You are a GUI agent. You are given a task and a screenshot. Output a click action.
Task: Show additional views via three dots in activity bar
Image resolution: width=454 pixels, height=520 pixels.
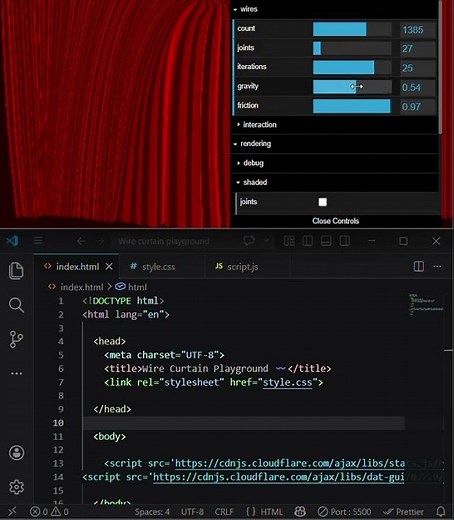16,373
